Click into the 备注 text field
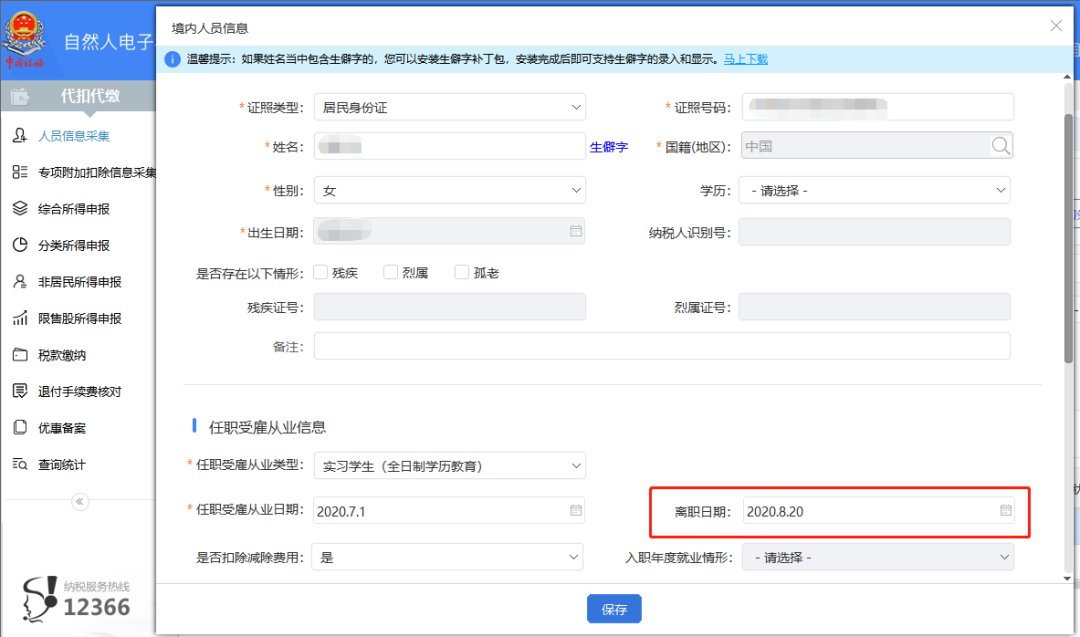The width and height of the screenshot is (1080, 637). 661,346
